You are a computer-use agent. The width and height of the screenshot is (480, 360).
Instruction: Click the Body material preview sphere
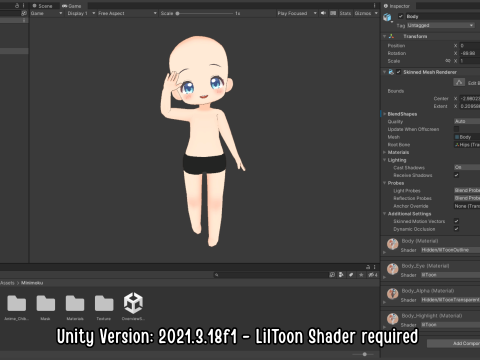393,244
